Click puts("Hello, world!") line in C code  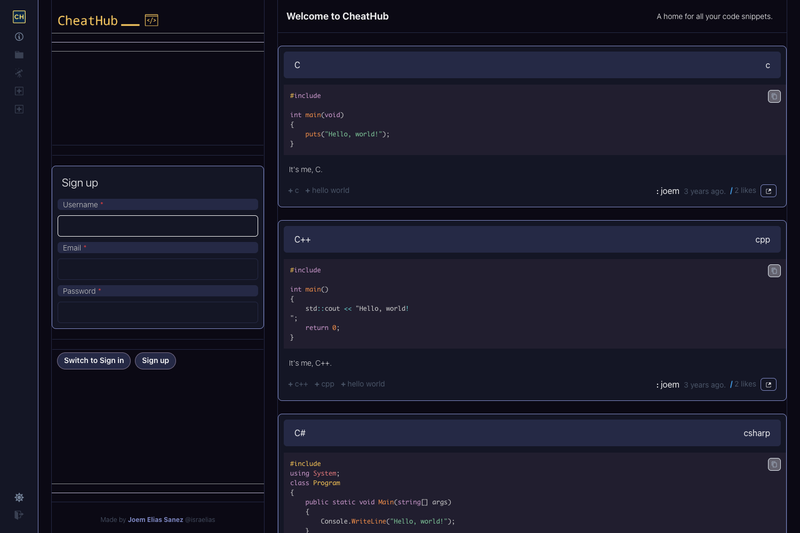347,134
